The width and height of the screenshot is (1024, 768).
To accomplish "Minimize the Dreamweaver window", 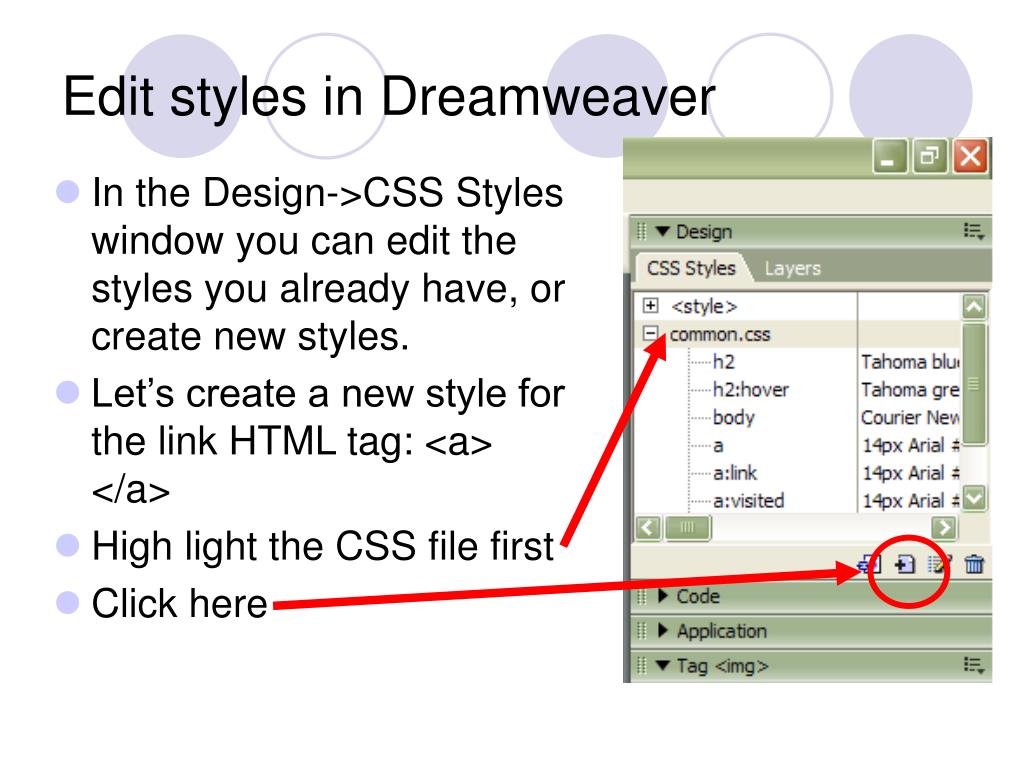I will pos(889,157).
